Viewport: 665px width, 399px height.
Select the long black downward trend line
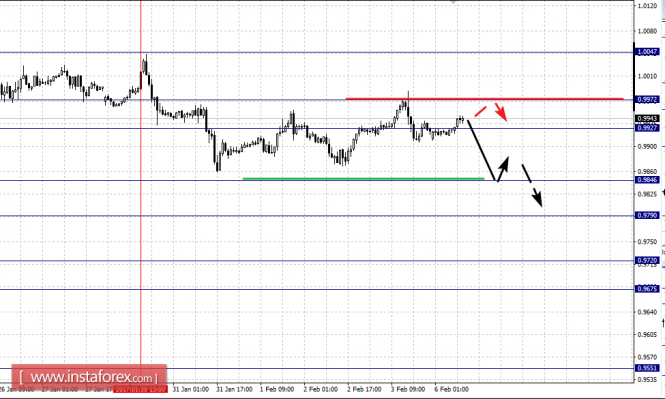point(481,151)
